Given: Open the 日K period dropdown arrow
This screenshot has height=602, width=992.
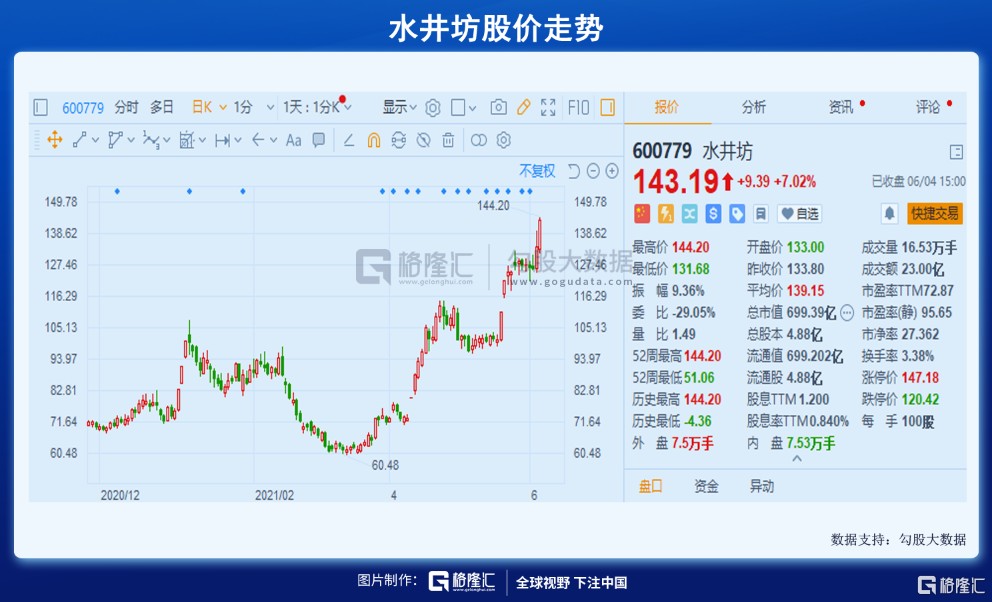Looking at the screenshot, I should point(223,108).
